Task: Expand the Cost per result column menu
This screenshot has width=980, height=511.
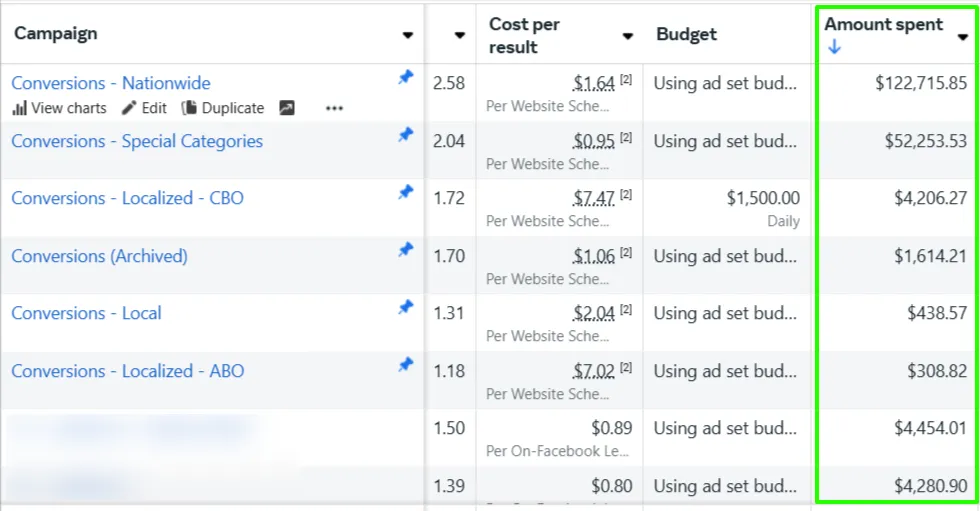Action: click(627, 36)
